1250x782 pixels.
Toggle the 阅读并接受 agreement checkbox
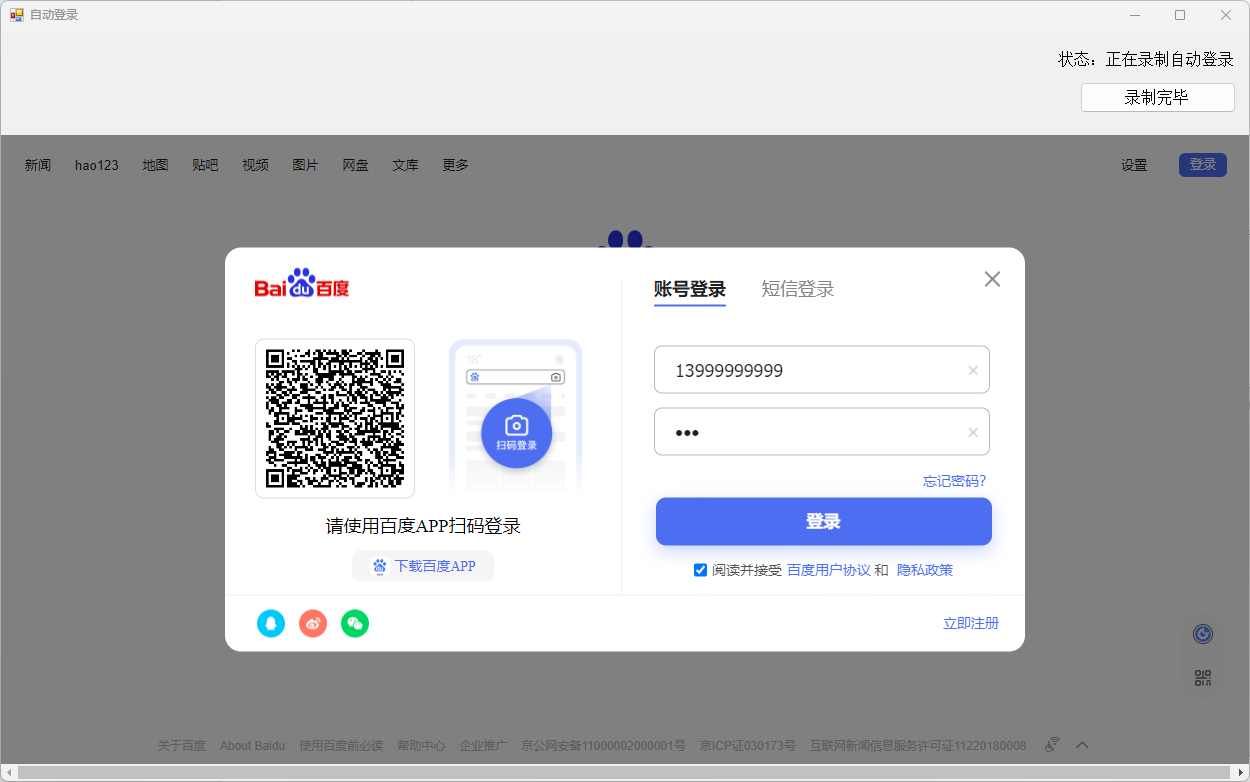(701, 570)
